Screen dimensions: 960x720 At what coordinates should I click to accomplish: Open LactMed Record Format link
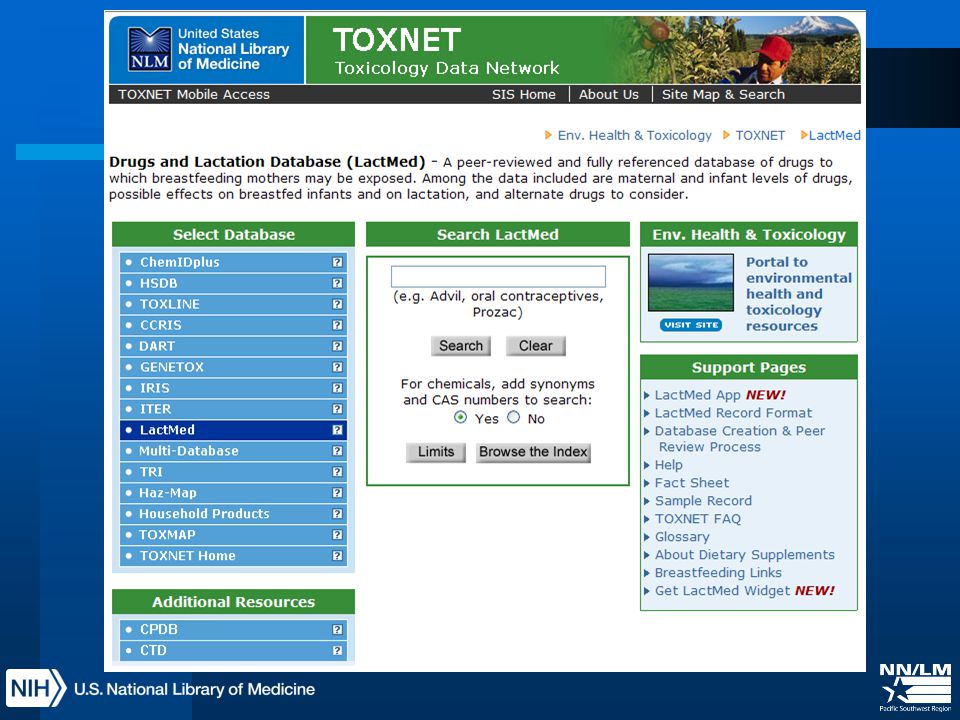(x=733, y=413)
